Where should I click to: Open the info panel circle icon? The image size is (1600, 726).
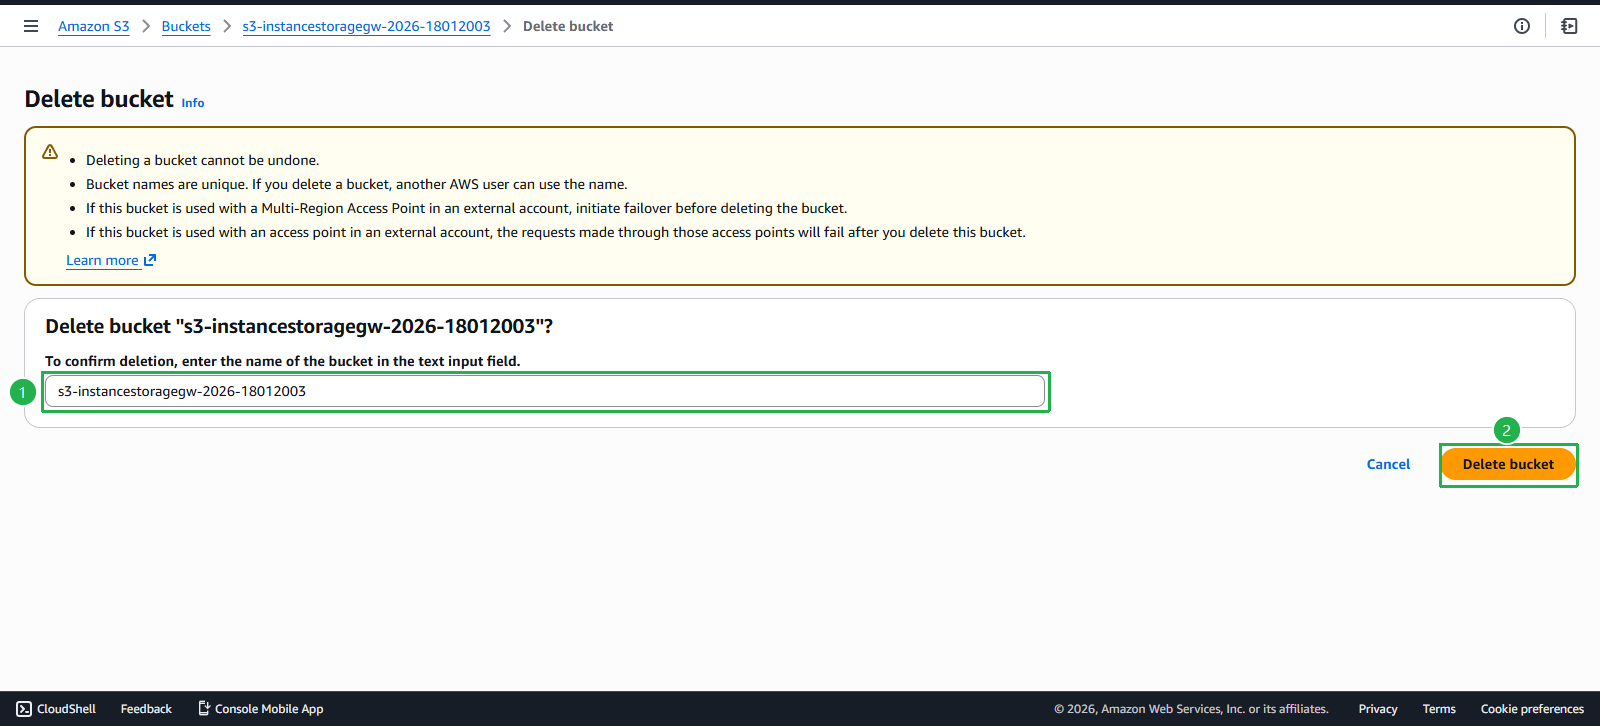point(1522,26)
